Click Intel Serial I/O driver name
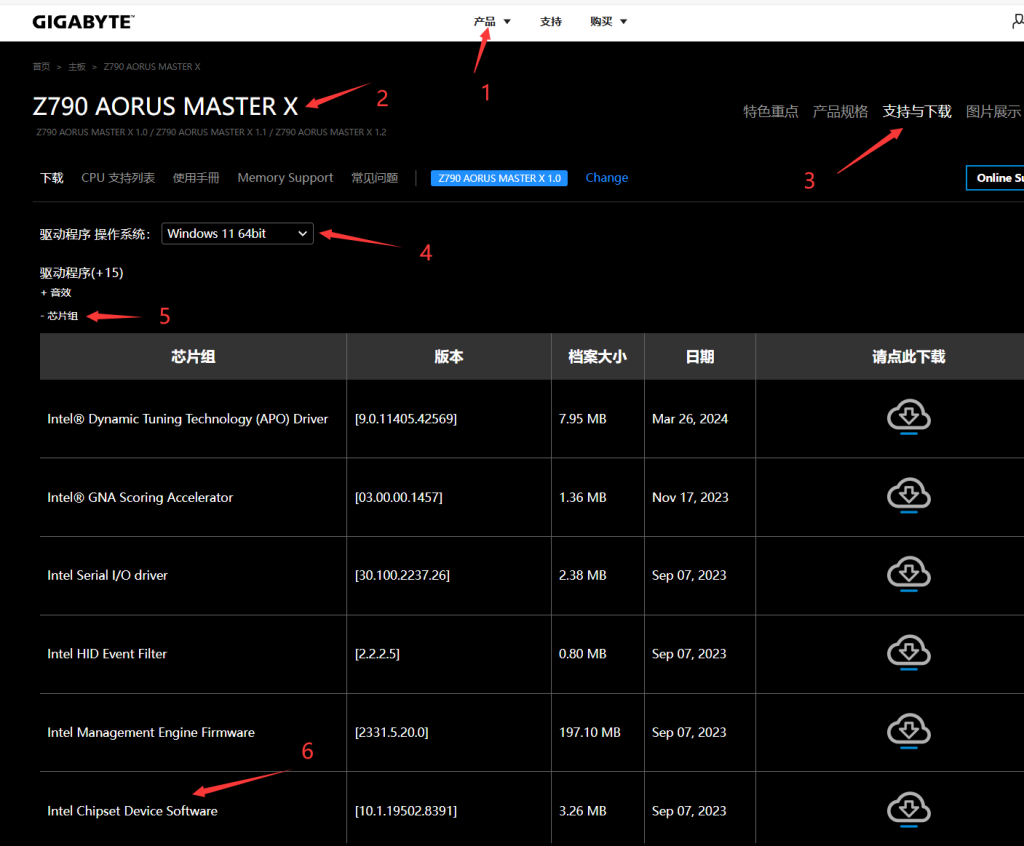This screenshot has width=1024, height=846. 107,576
